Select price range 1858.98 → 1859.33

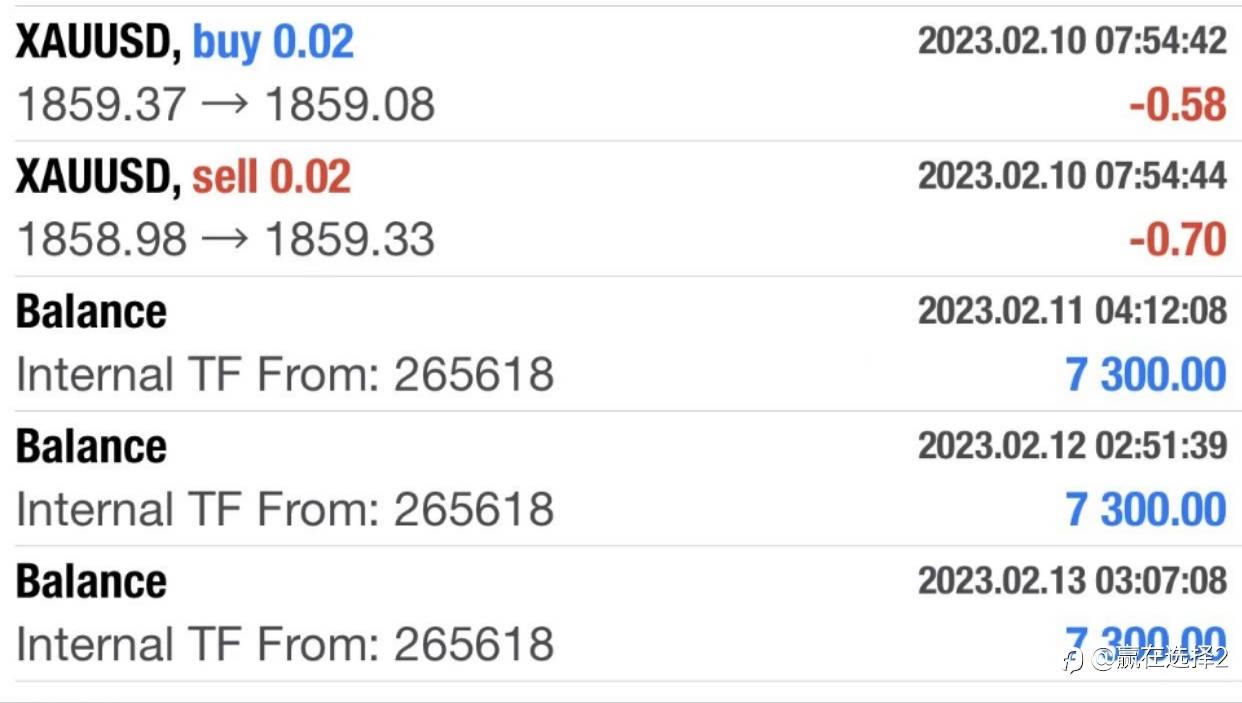pyautogui.click(x=226, y=240)
